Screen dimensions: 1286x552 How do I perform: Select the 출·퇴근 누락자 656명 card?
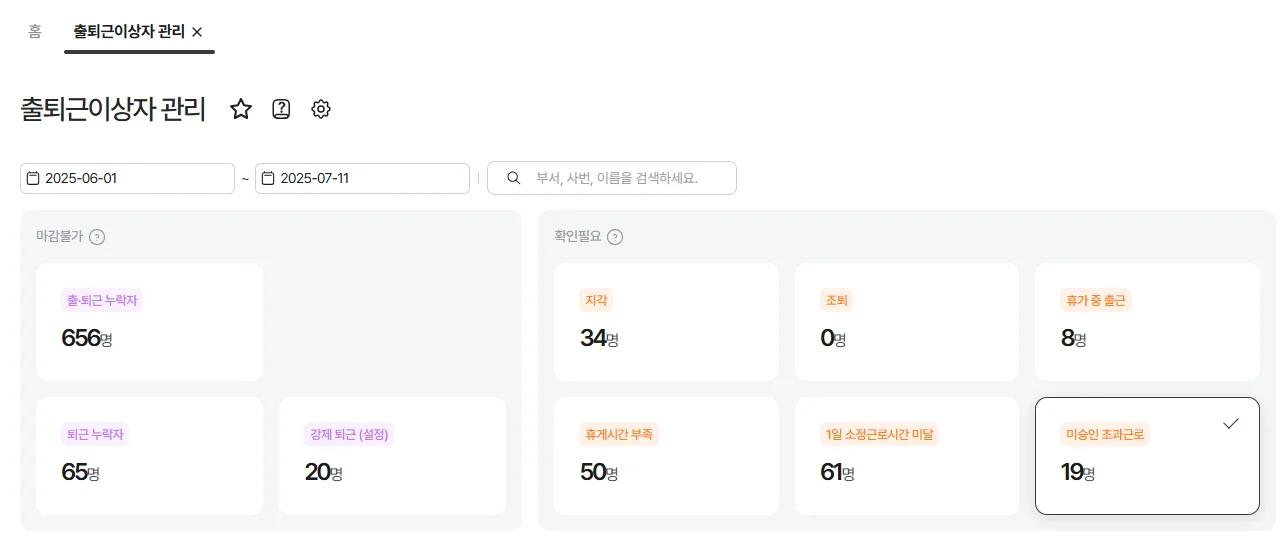[149, 322]
